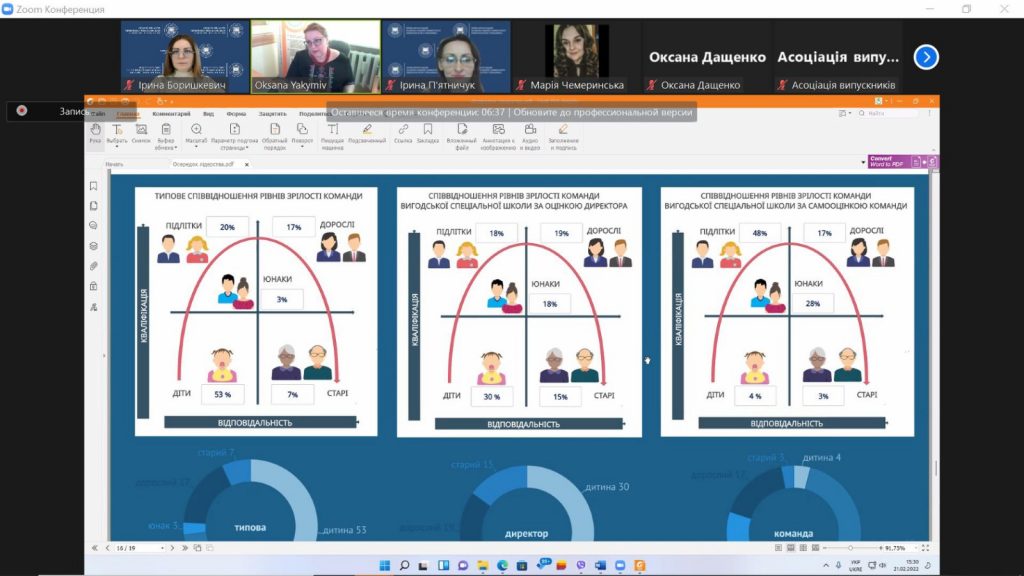Viewport: 1024px width, 576px height.
Task: Activate the Highlight (Подсвеченный) tool
Action: click(x=367, y=132)
